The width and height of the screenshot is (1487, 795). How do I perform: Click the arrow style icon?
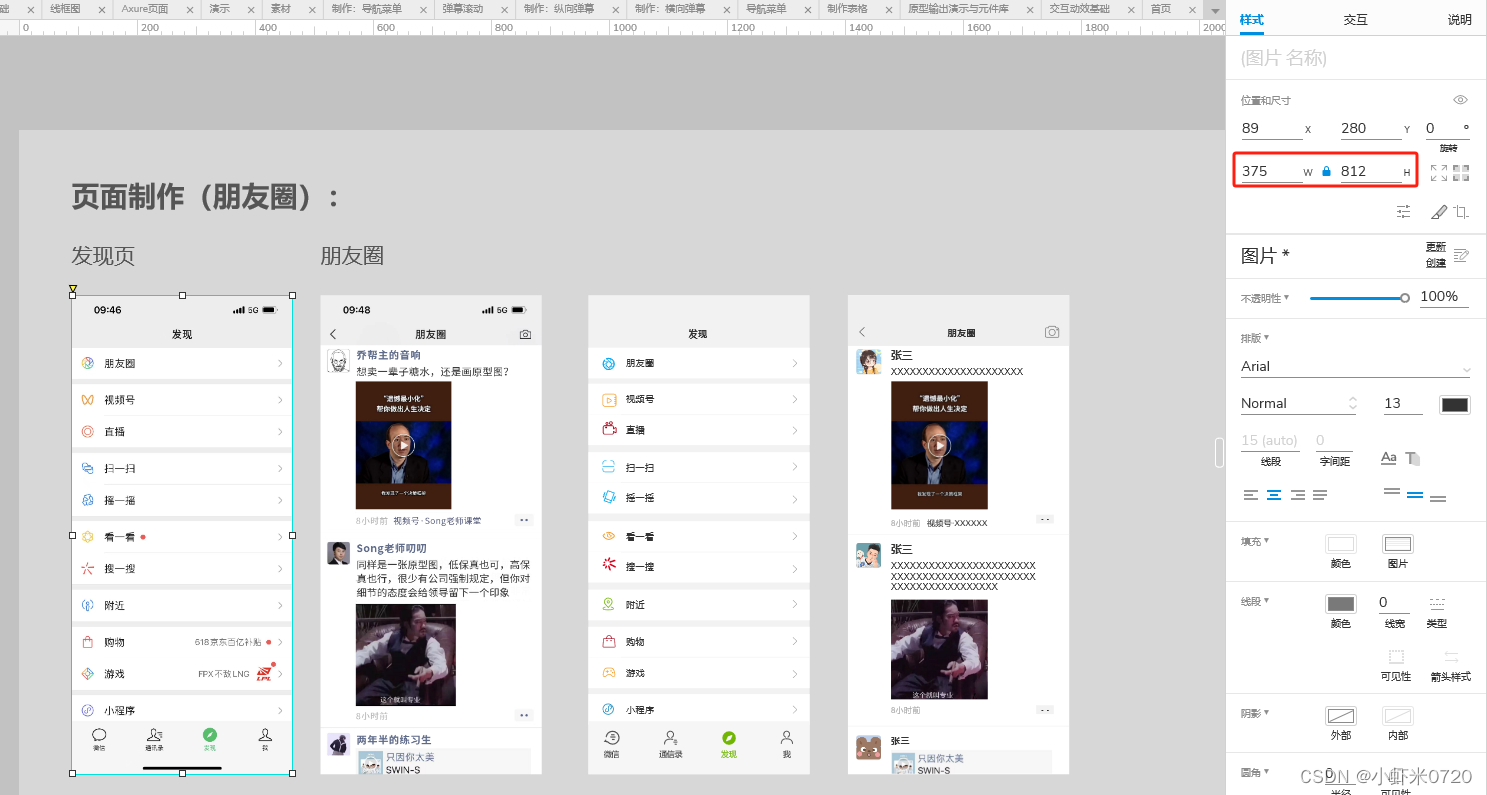[1451, 657]
